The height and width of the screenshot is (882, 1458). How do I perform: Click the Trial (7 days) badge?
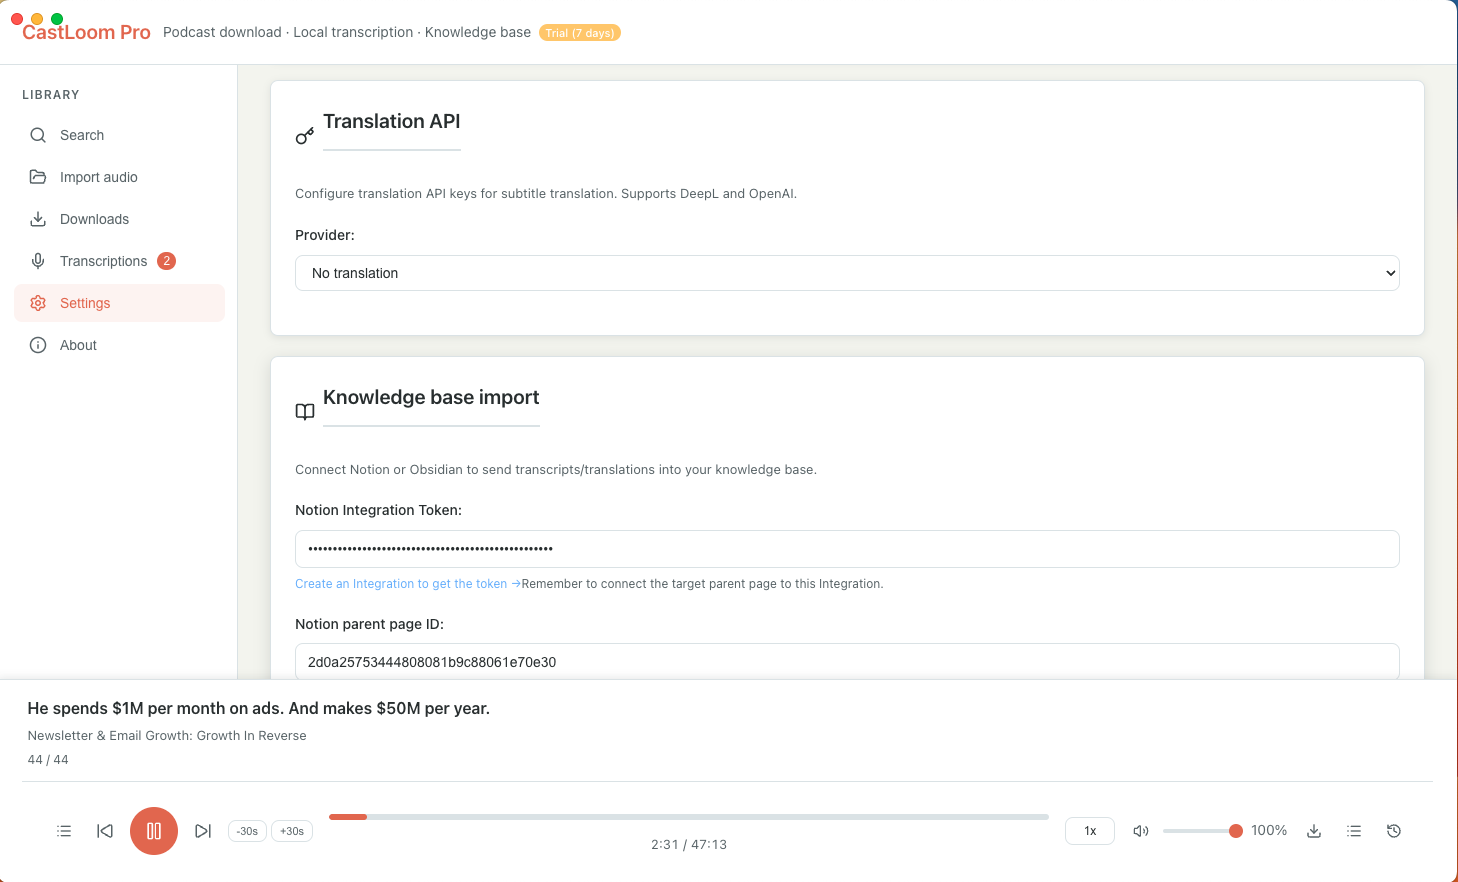click(x=580, y=32)
